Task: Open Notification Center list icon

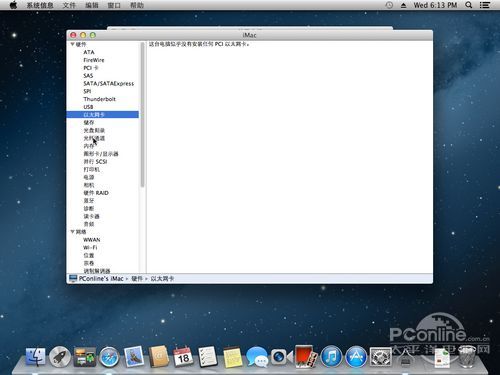Action: (485, 5)
